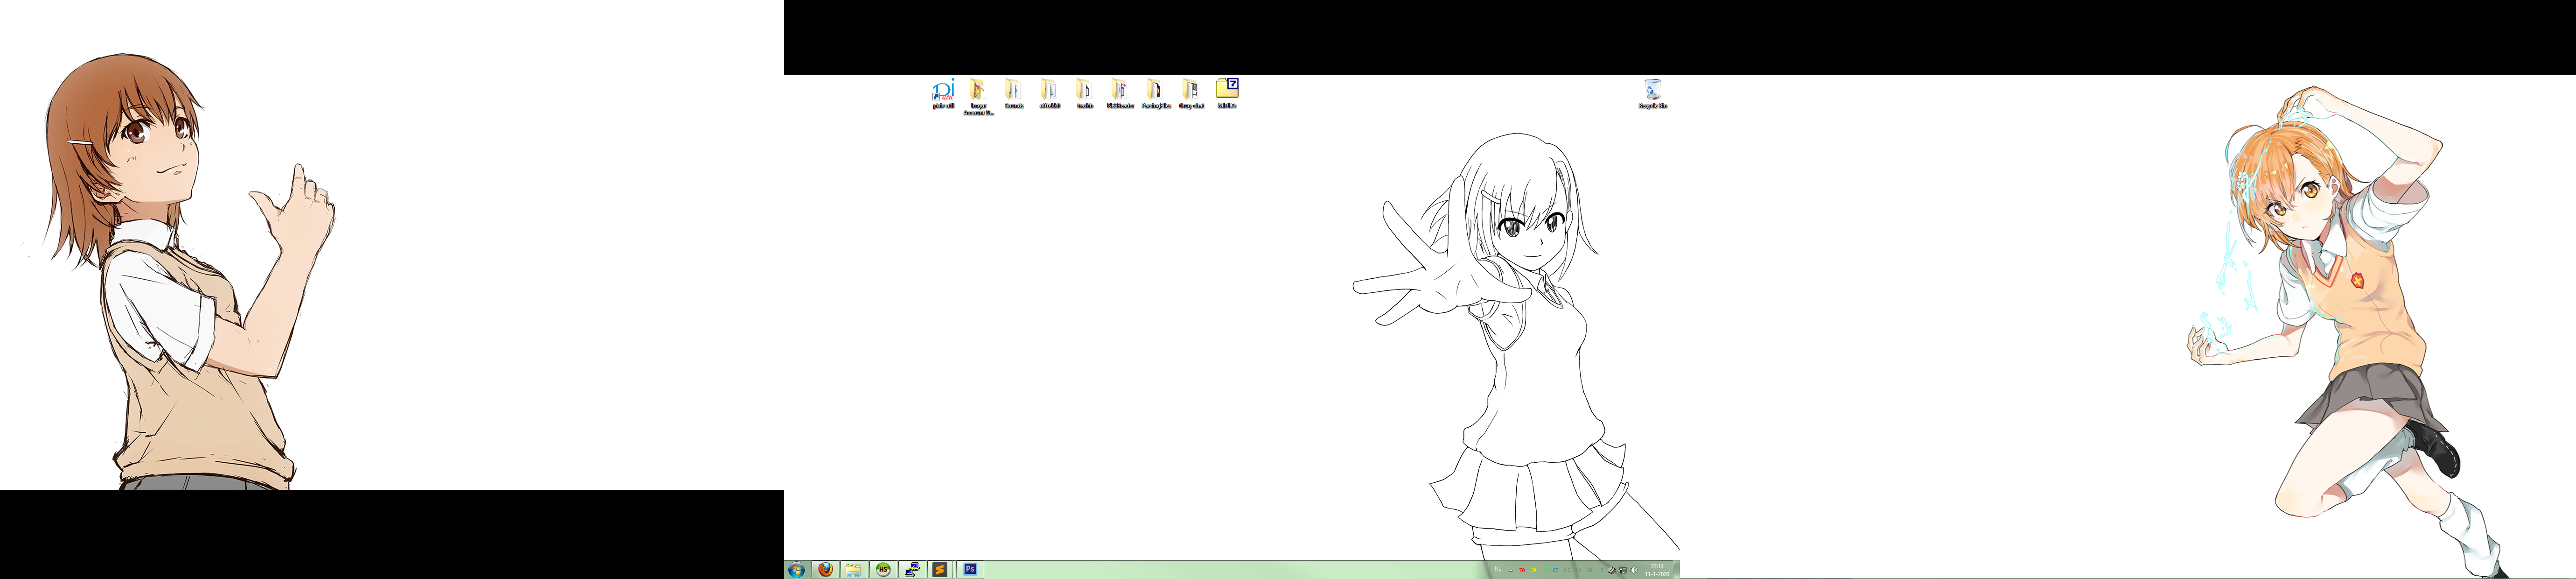Click the grey 3.2 tray reading
The height and width of the screenshot is (579, 2576).
(x=1567, y=570)
